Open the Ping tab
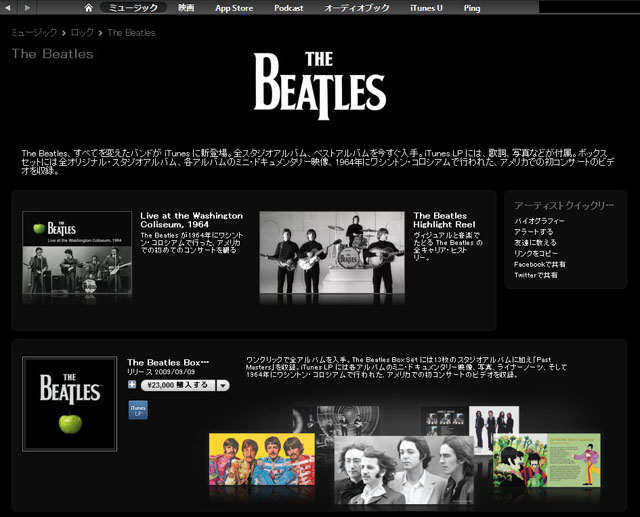Image resolution: width=640 pixels, height=517 pixels. click(472, 8)
